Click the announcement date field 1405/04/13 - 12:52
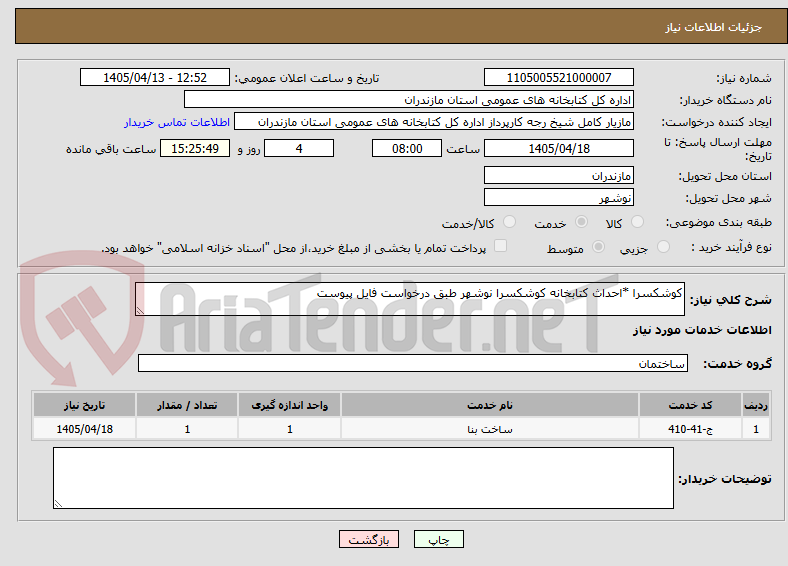This screenshot has height=566, width=788. tap(155, 77)
